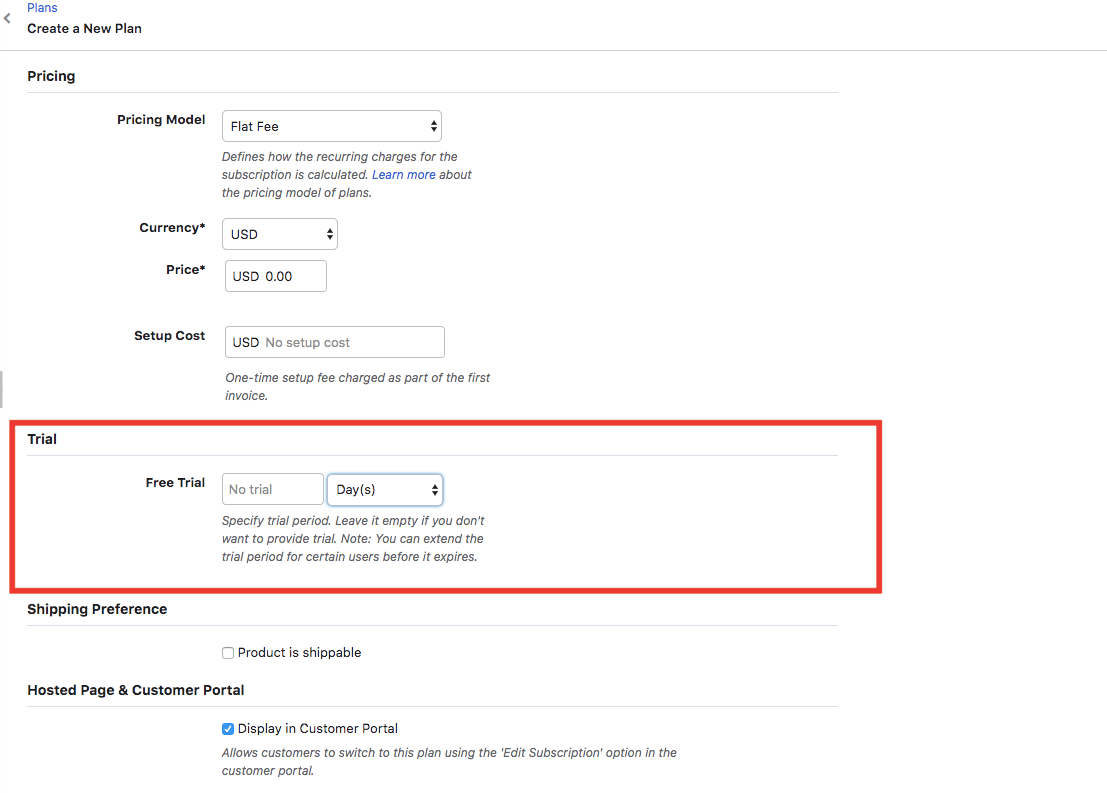
Task: Click the Currency dropdown stepper arrows
Action: [328, 234]
